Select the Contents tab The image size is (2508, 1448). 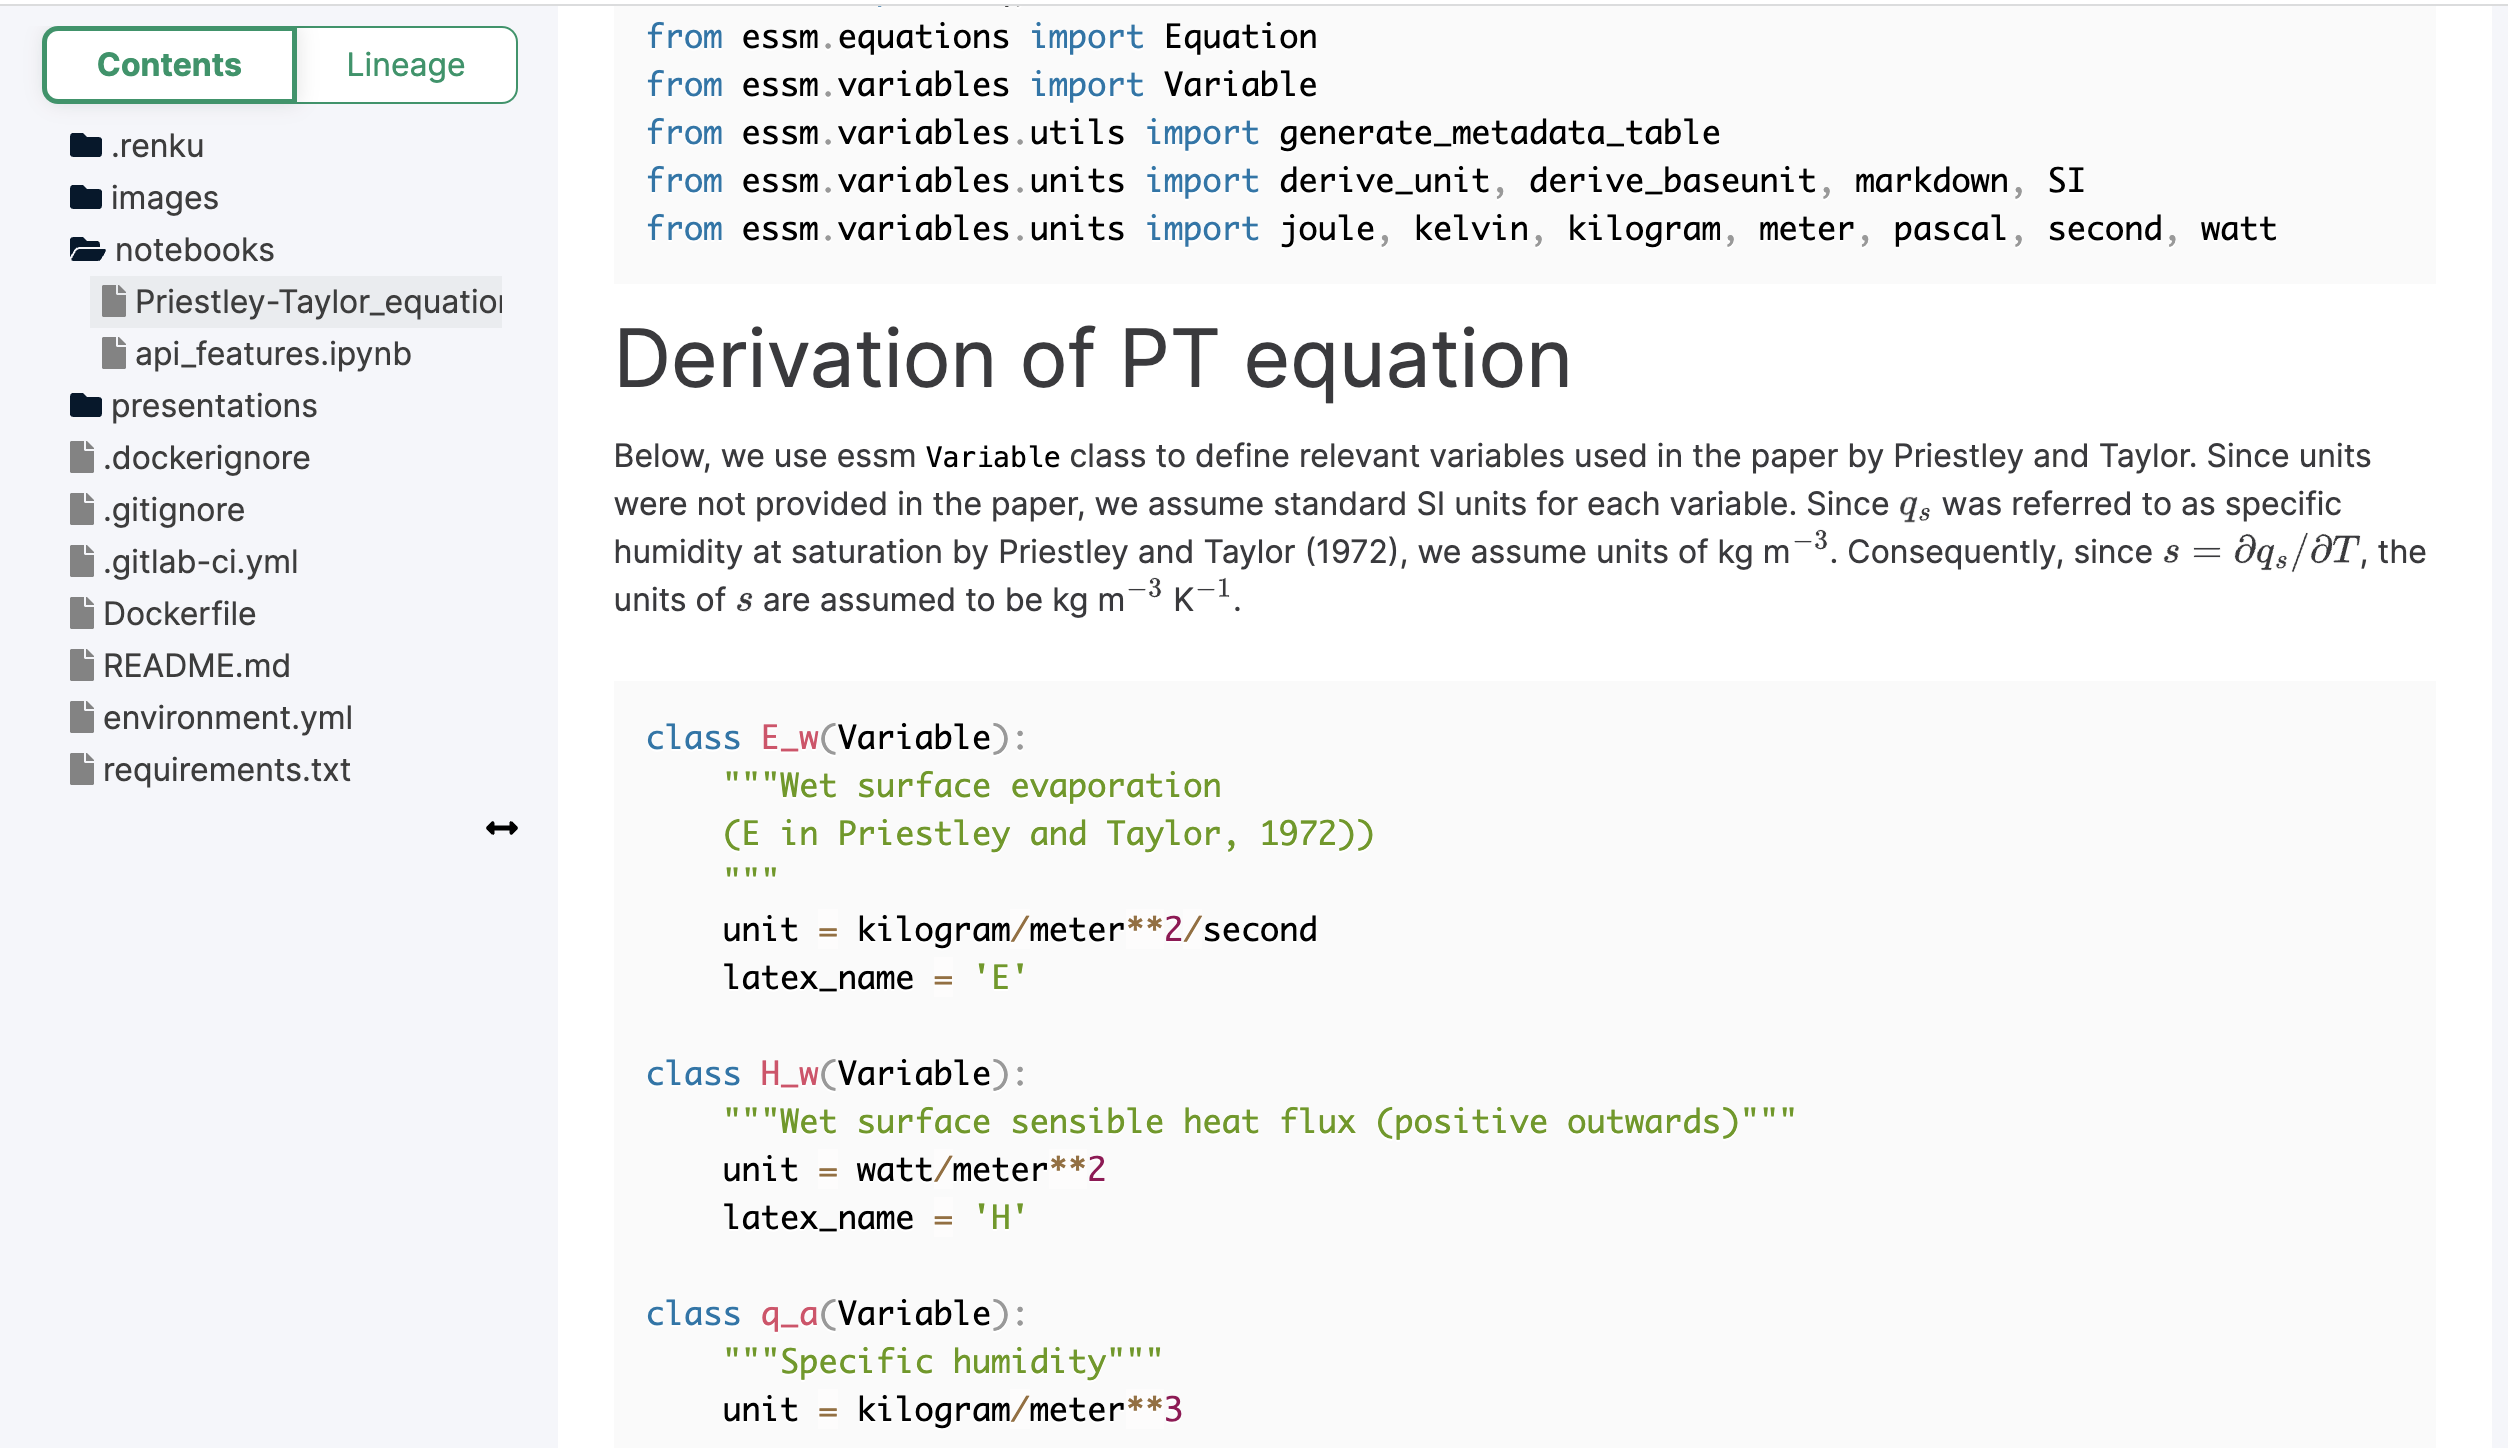[168, 64]
